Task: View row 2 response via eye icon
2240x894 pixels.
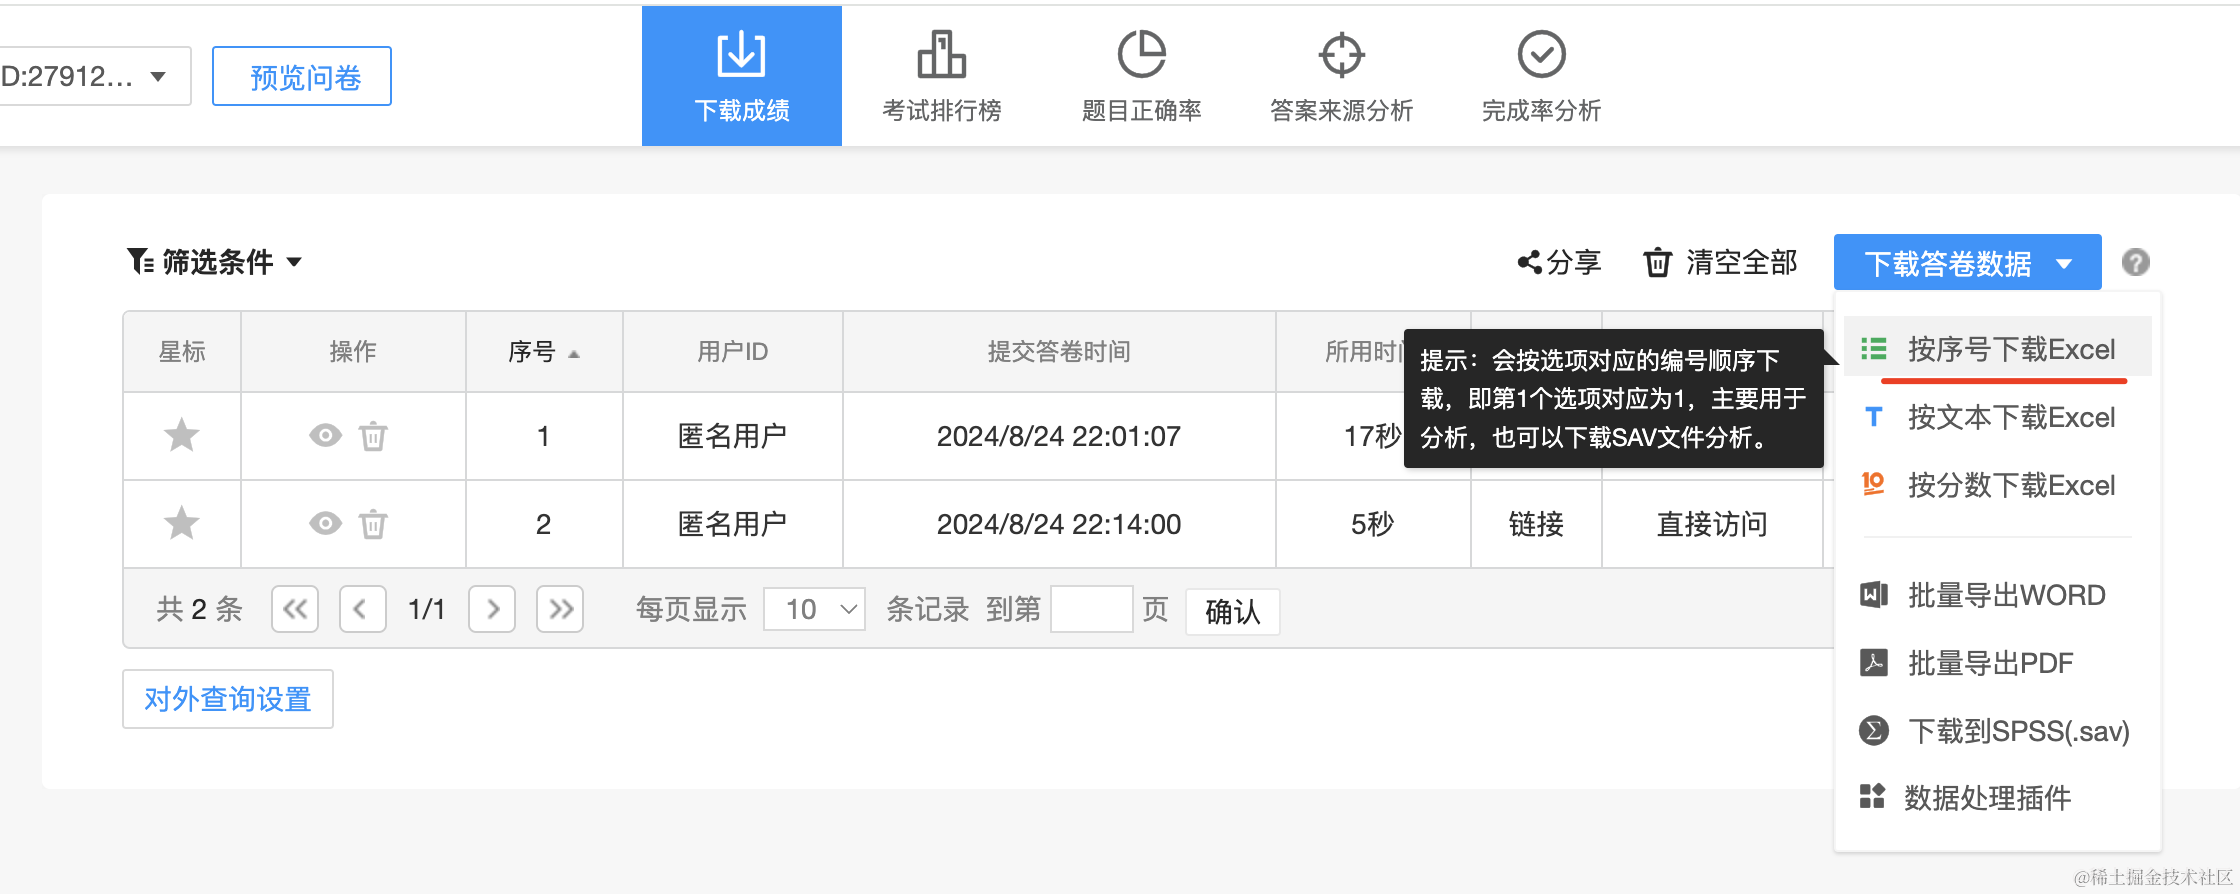Action: click(x=325, y=523)
